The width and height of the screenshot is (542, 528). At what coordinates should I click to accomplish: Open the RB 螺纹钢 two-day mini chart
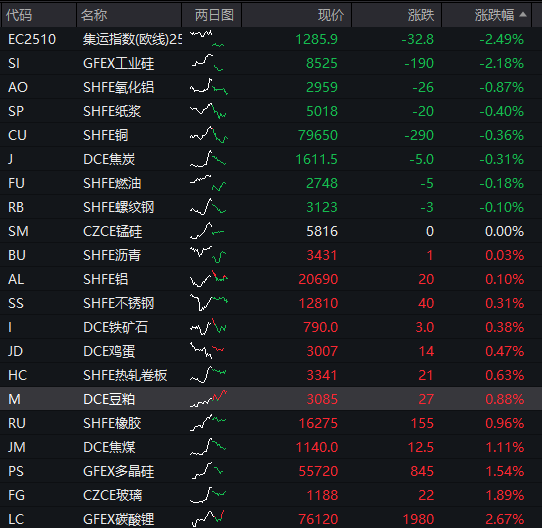[x=208, y=207]
